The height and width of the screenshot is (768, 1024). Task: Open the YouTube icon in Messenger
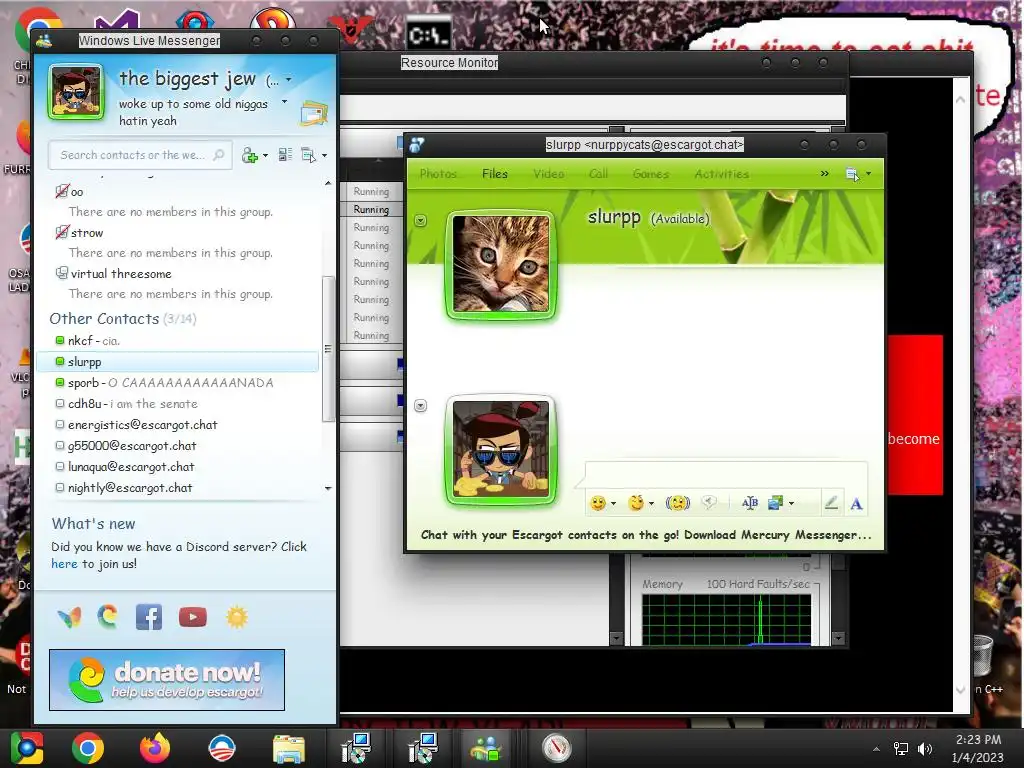pyautogui.click(x=193, y=617)
